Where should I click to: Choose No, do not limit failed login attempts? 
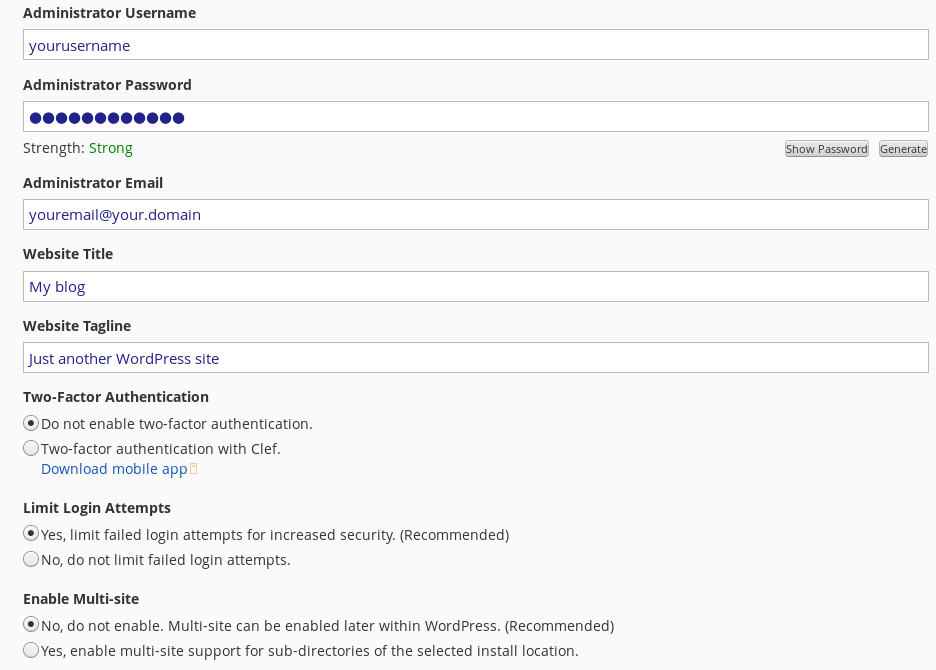(31, 559)
